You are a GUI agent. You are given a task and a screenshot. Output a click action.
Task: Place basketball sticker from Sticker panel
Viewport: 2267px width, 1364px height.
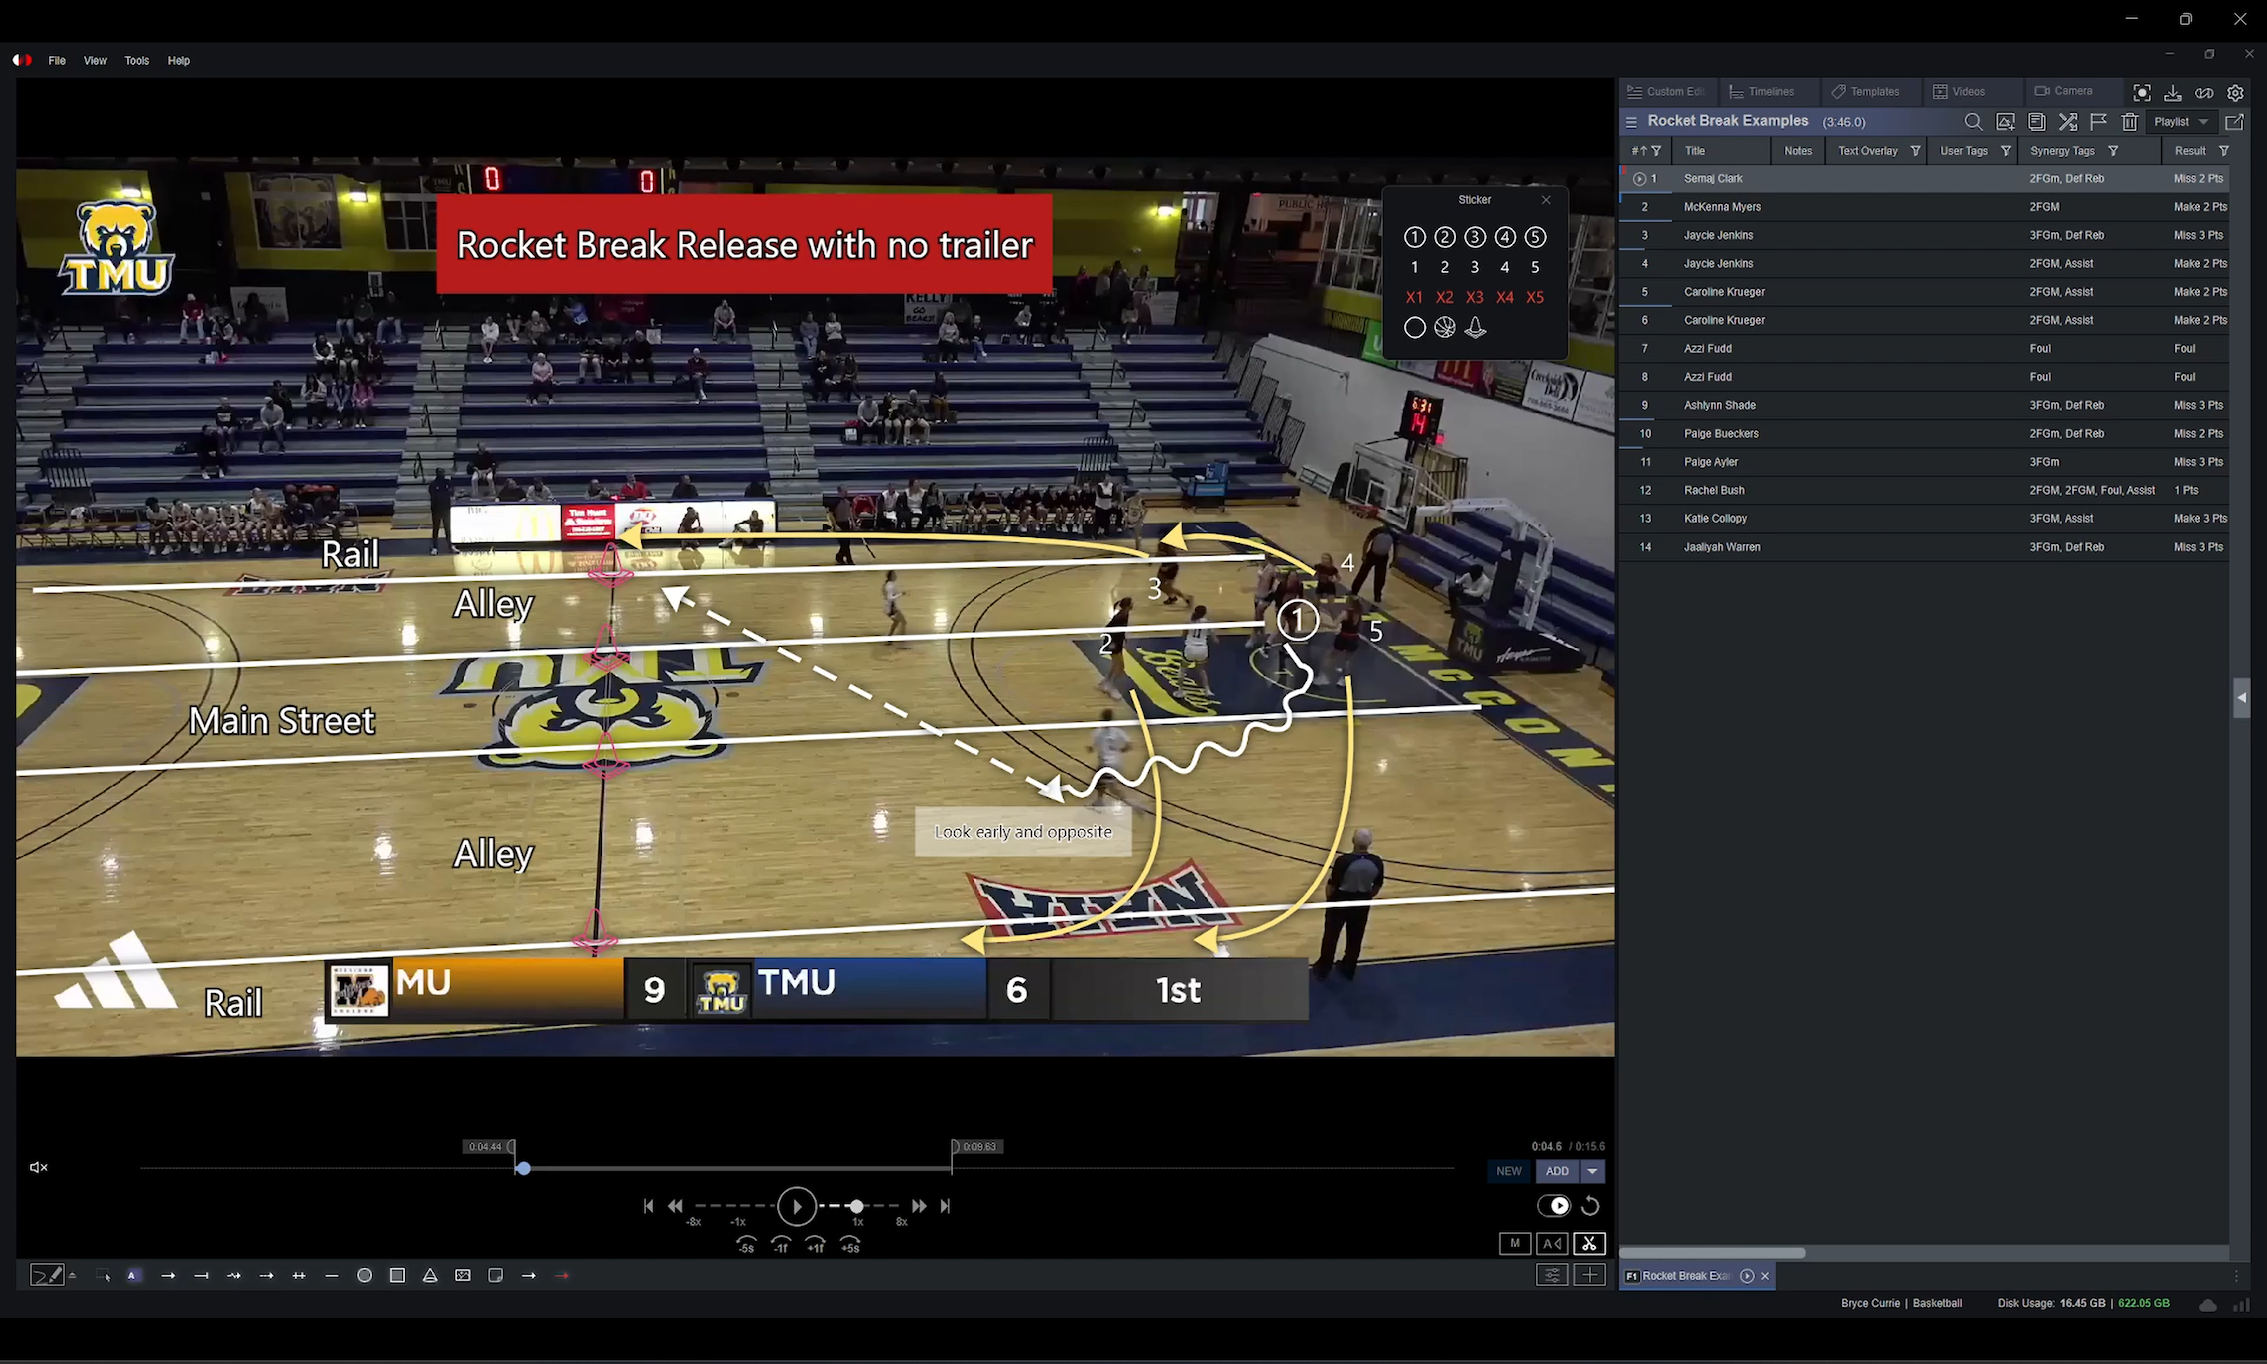(1444, 327)
